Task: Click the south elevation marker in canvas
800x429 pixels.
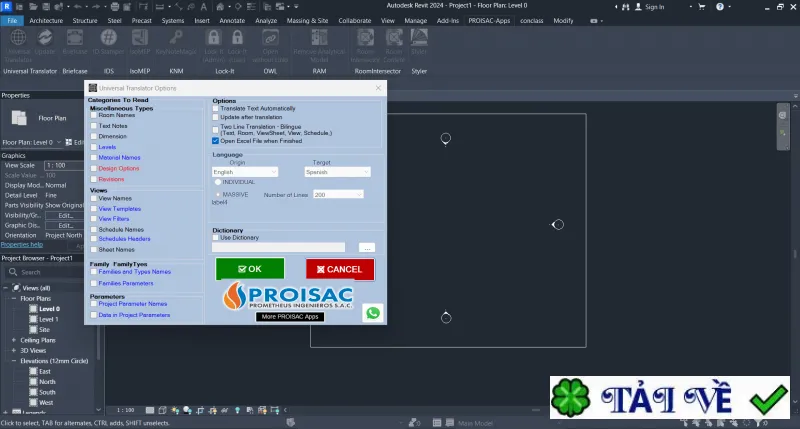Action: [x=446, y=317]
